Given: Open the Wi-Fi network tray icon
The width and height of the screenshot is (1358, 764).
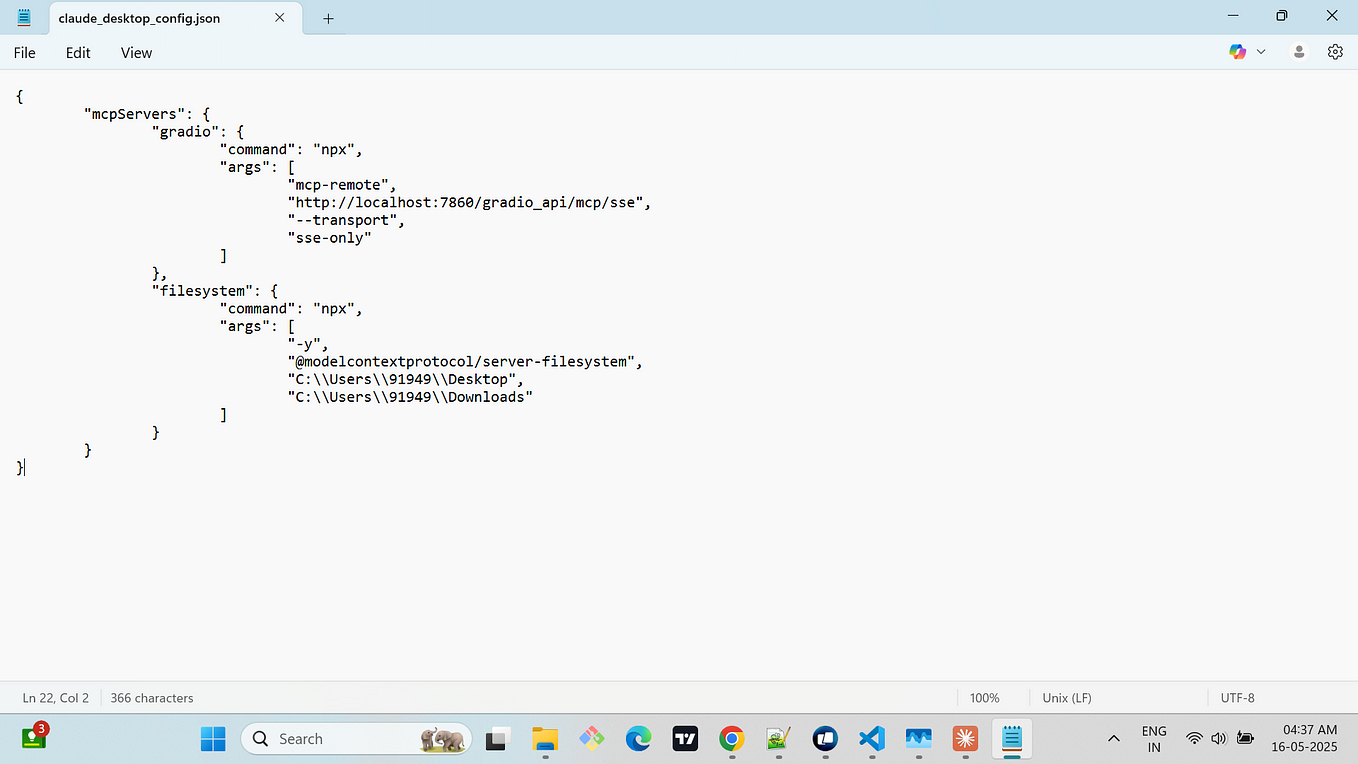Looking at the screenshot, I should coord(1194,739).
